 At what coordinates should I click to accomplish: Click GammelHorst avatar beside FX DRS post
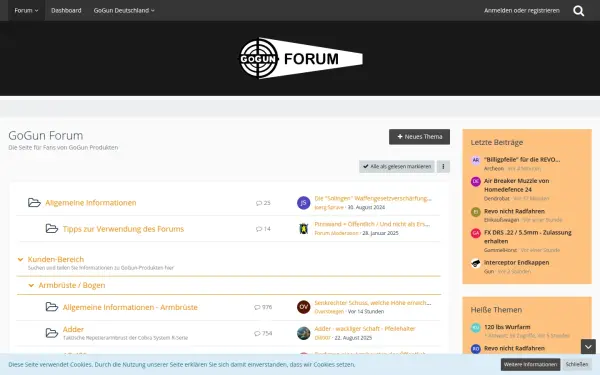point(476,233)
